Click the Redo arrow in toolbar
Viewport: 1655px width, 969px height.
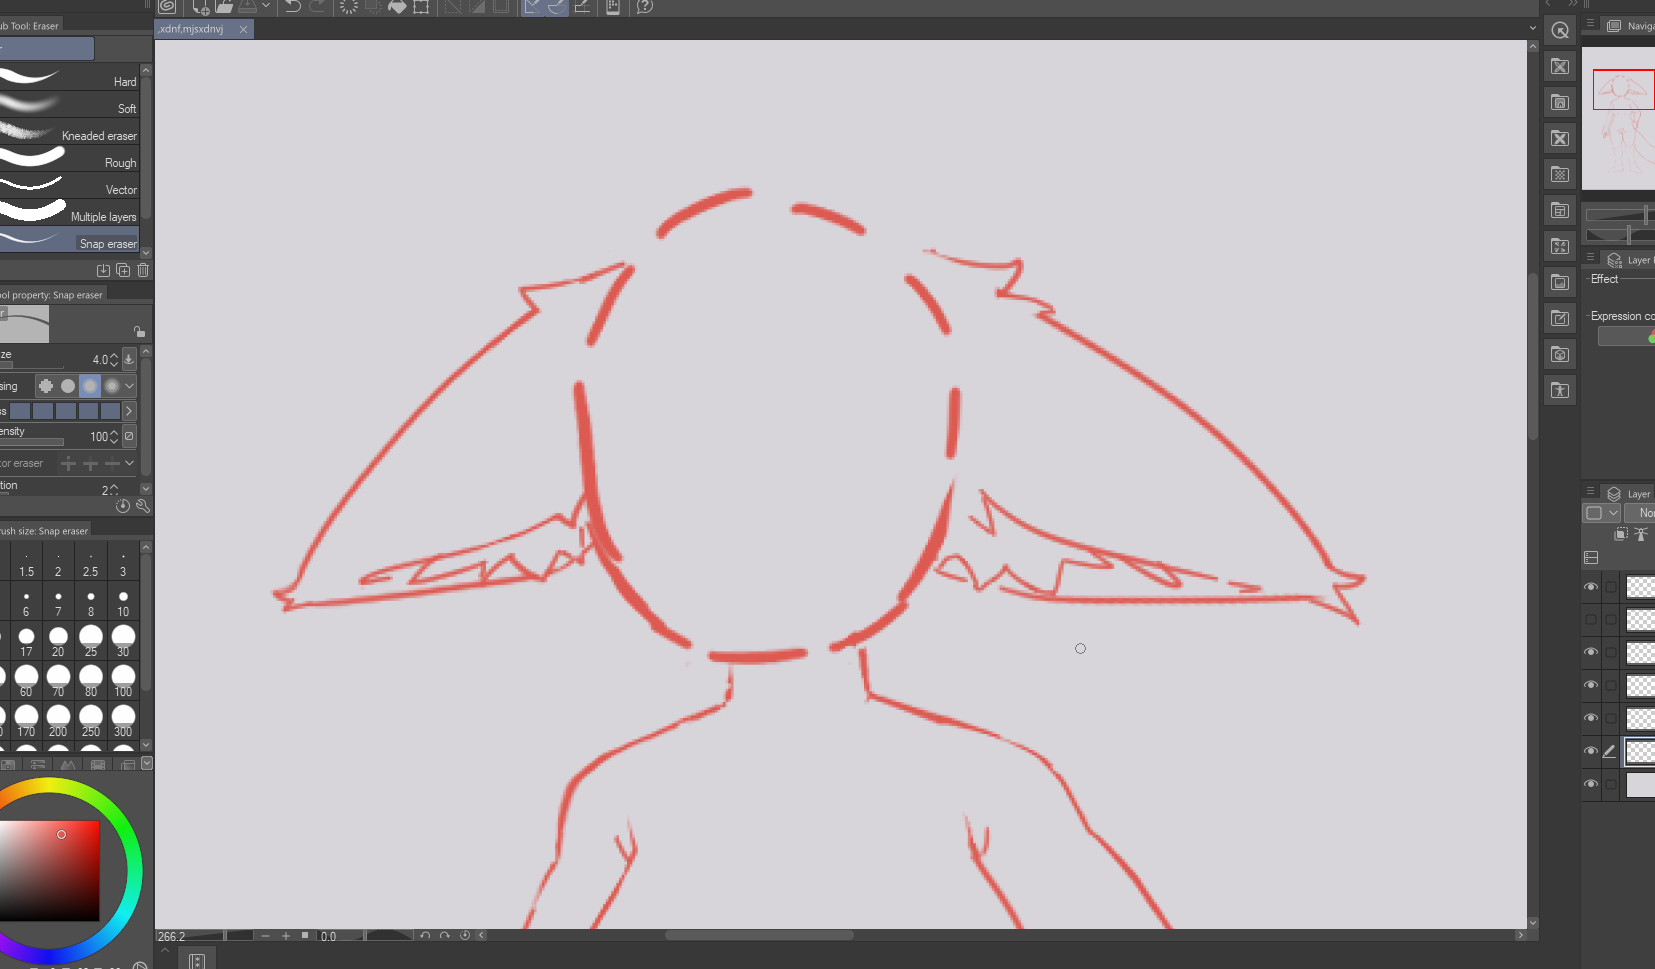coord(317,6)
